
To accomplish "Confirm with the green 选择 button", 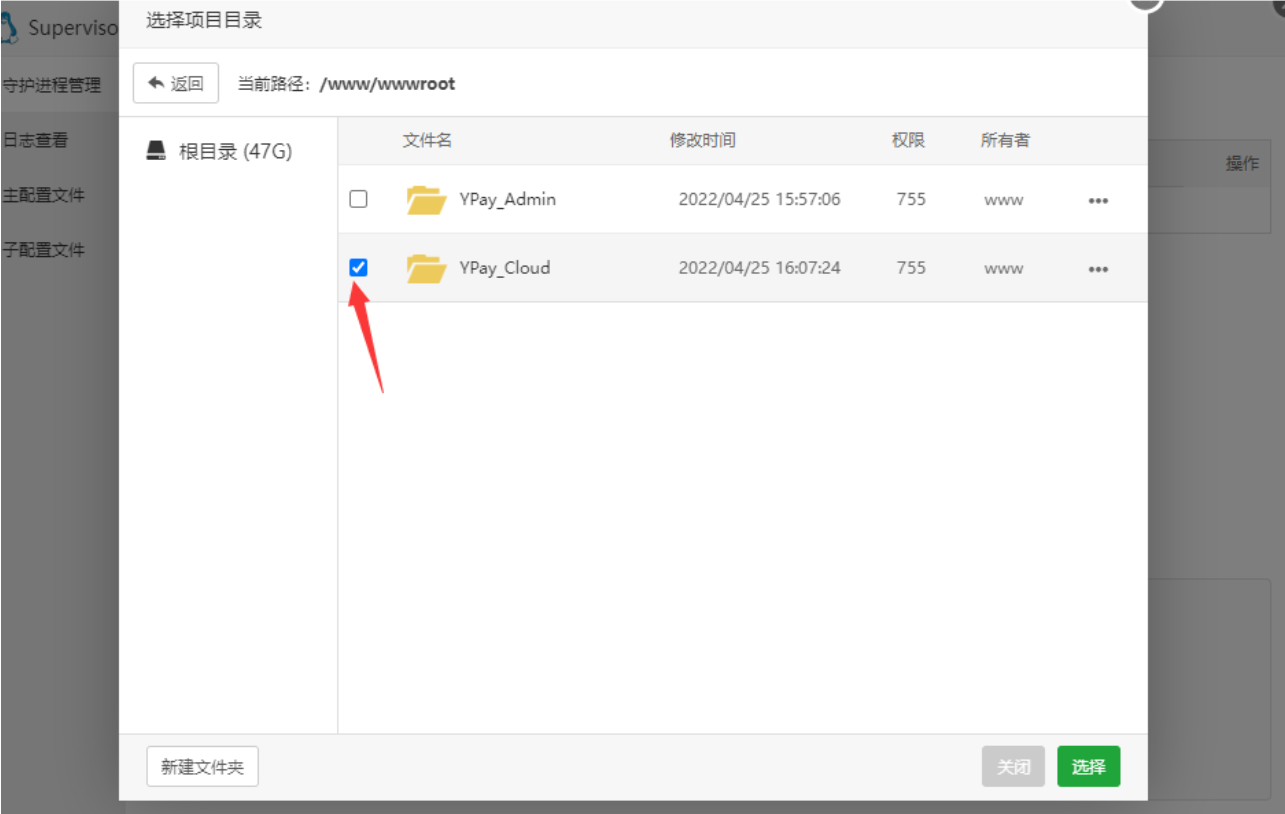I will pyautogui.click(x=1088, y=767).
